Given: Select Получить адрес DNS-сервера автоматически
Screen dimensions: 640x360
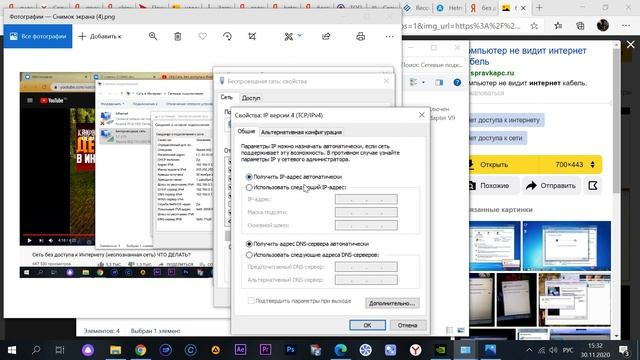Looking at the screenshot, I should point(307,244).
